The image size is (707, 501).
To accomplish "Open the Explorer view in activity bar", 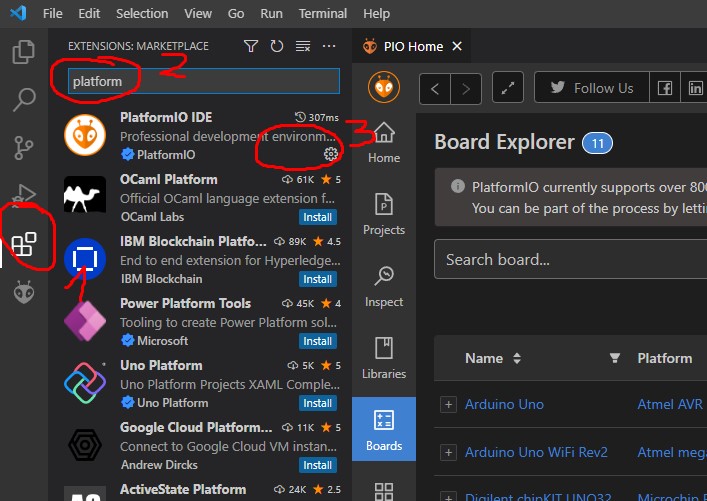I will click(23, 52).
